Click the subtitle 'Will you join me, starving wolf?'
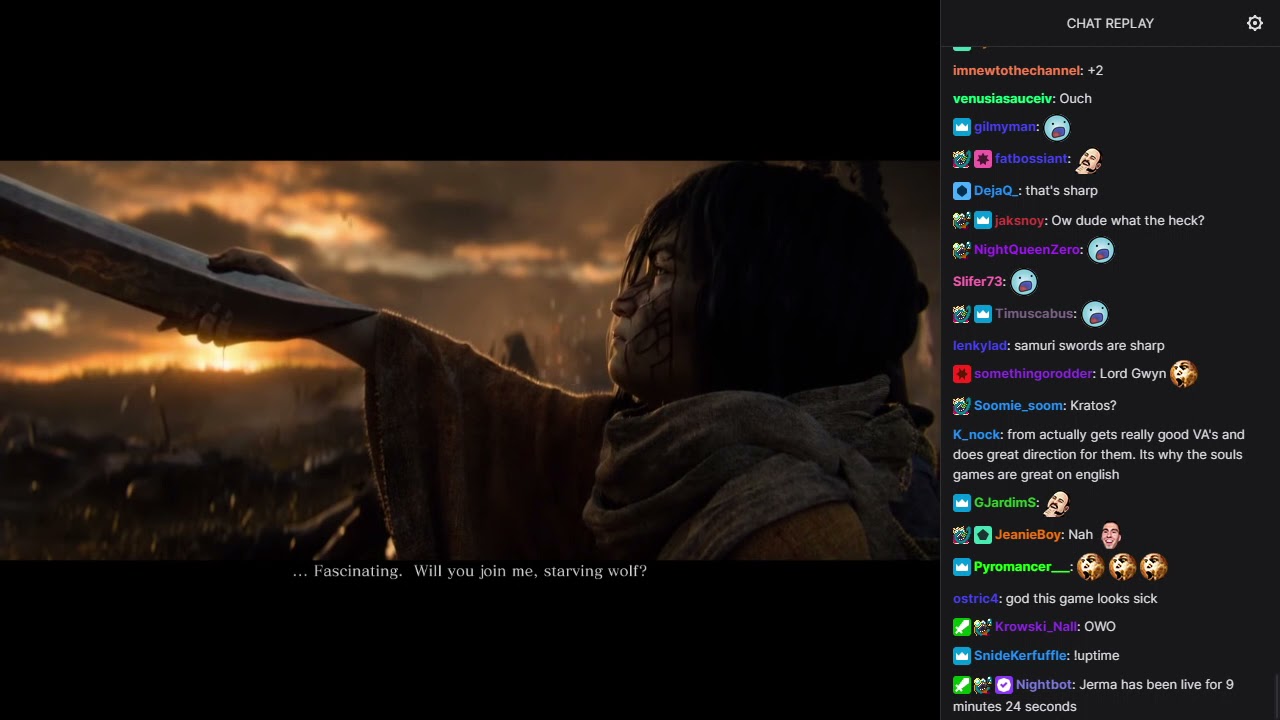 pos(530,571)
